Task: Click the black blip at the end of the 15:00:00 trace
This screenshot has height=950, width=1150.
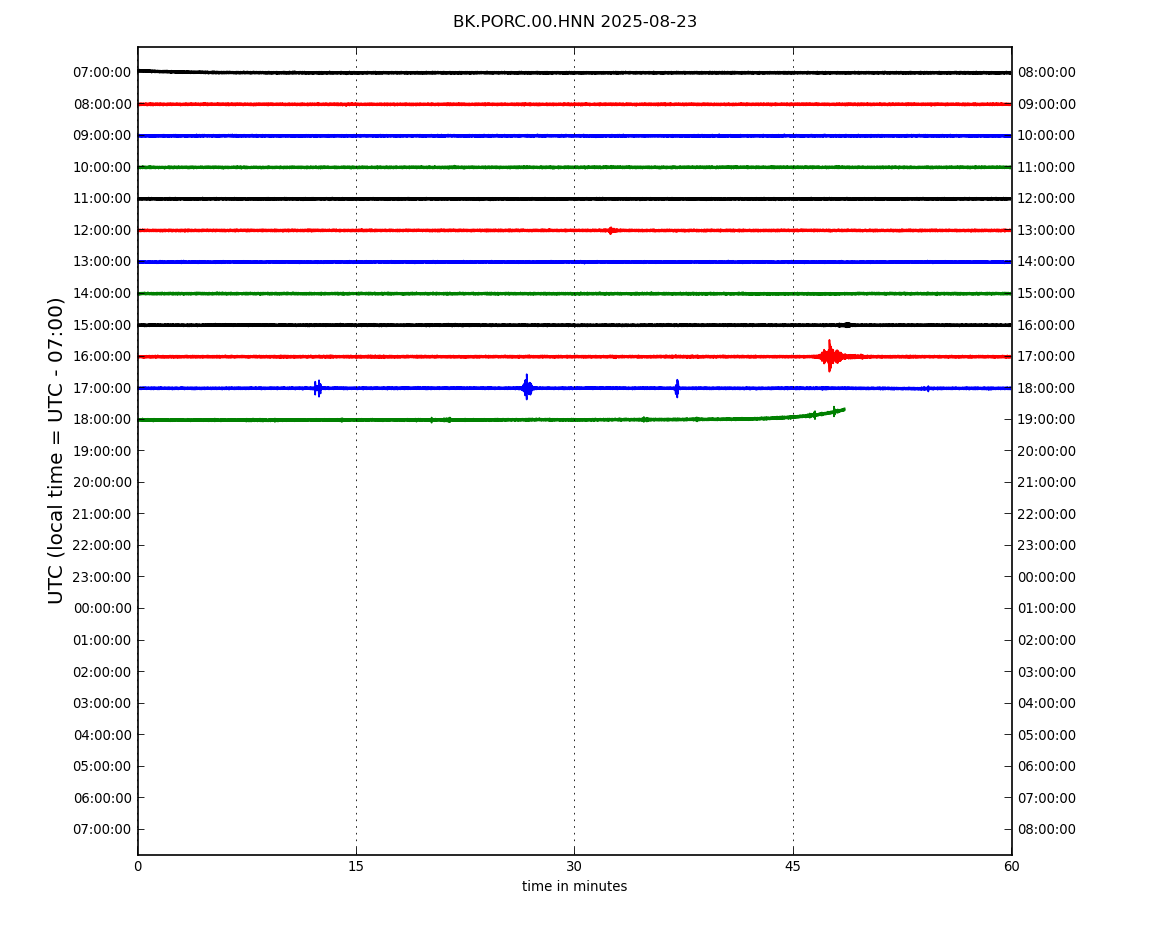Action: [845, 325]
